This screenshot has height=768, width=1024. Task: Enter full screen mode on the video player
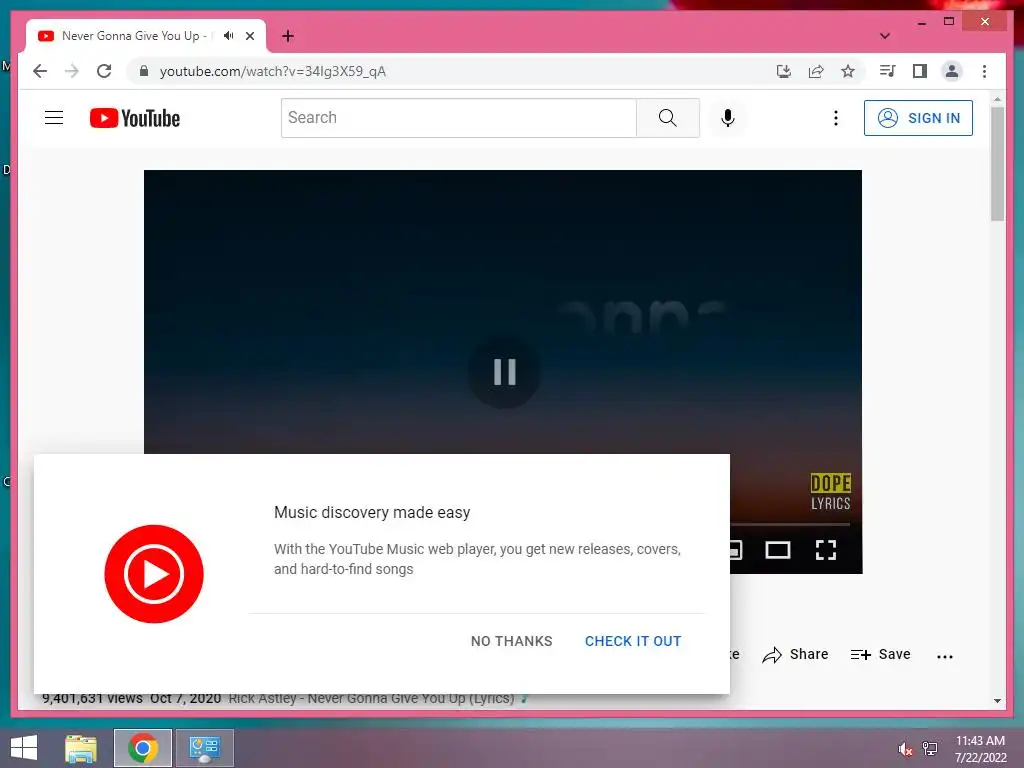[825, 550]
